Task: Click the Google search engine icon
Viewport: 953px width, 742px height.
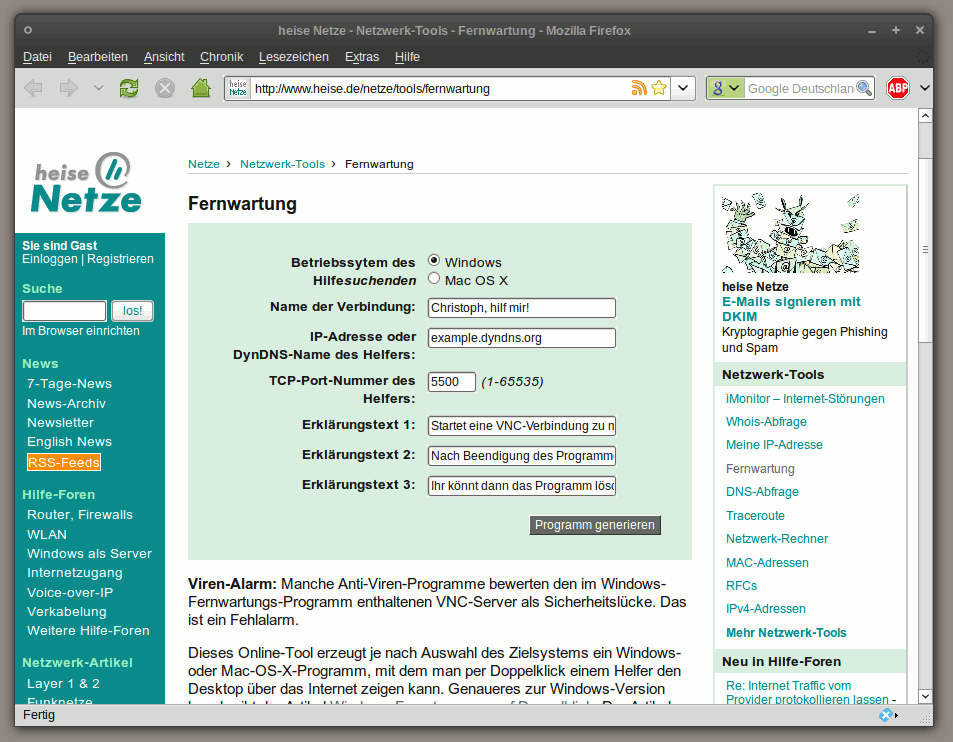Action: (718, 88)
